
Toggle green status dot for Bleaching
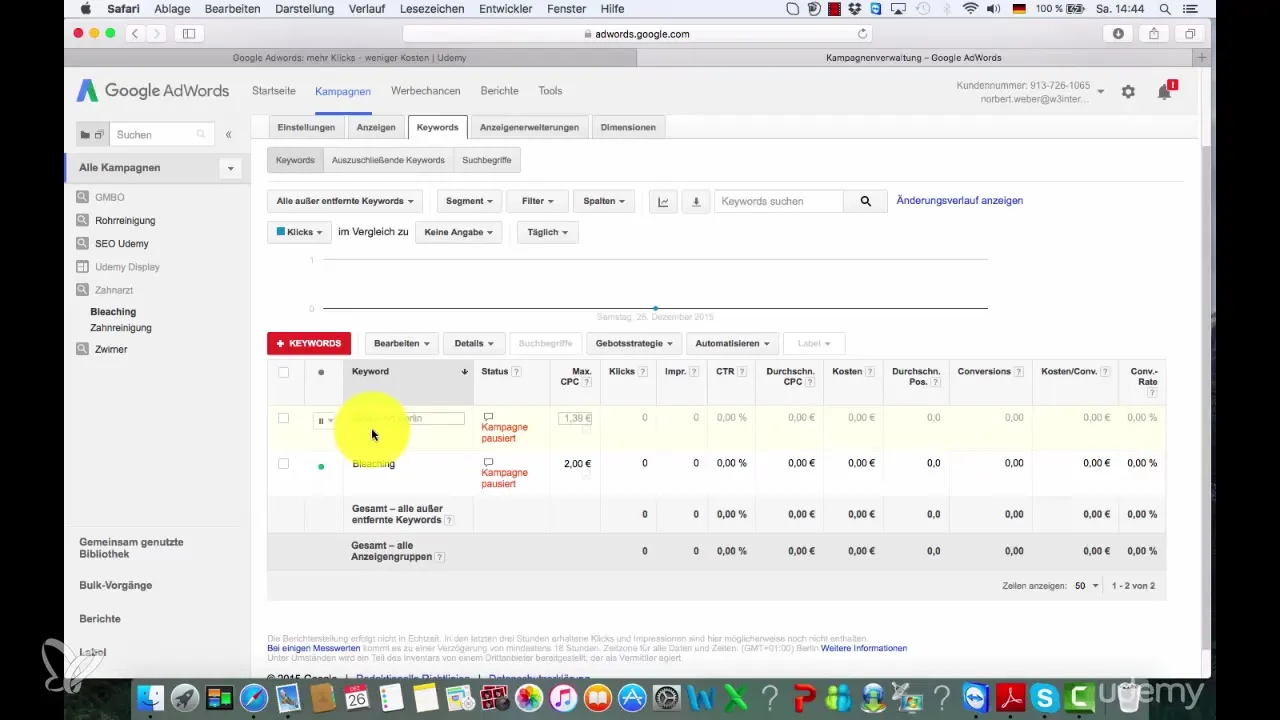pyautogui.click(x=321, y=466)
